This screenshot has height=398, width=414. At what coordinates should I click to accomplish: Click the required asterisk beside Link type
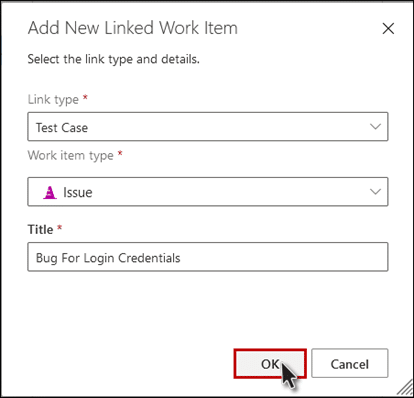[85, 97]
